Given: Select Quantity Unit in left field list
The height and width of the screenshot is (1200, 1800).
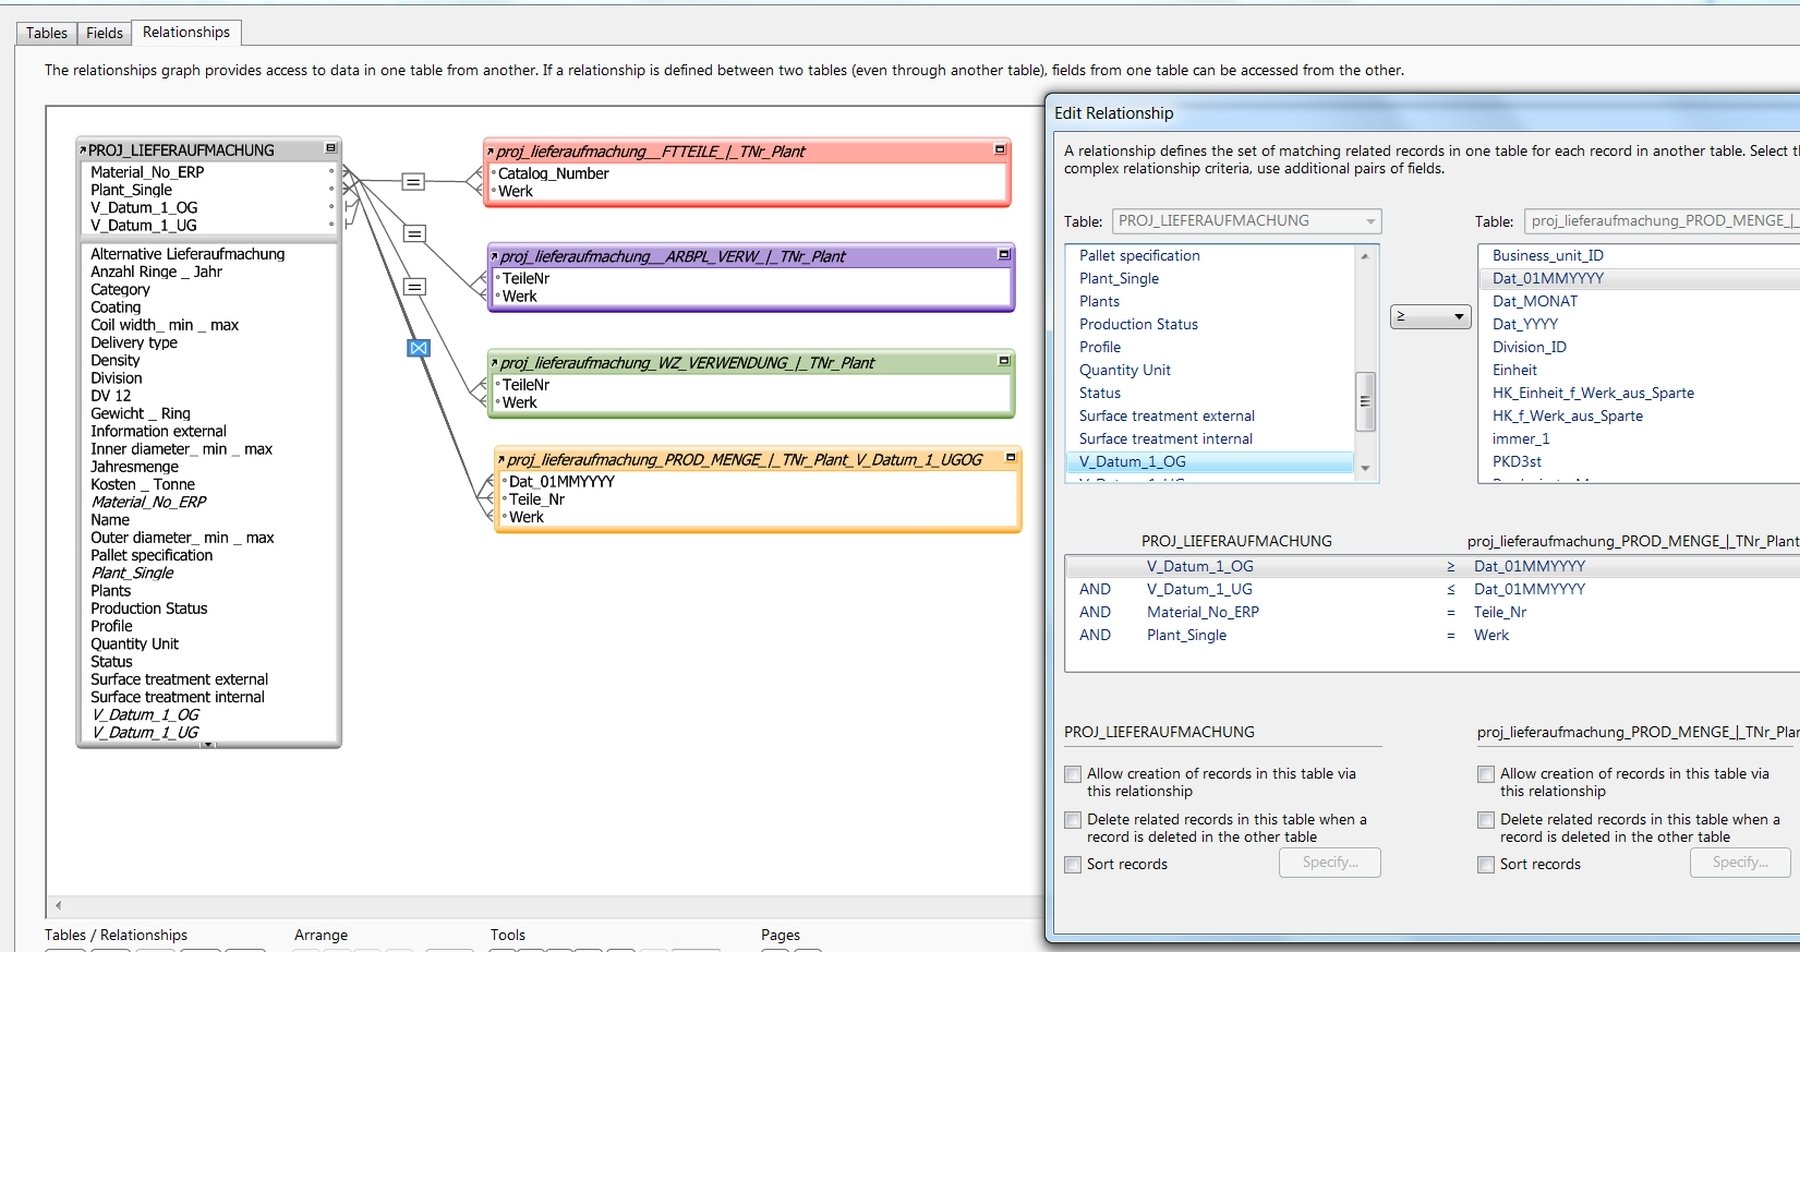Looking at the screenshot, I should click(x=1209, y=370).
